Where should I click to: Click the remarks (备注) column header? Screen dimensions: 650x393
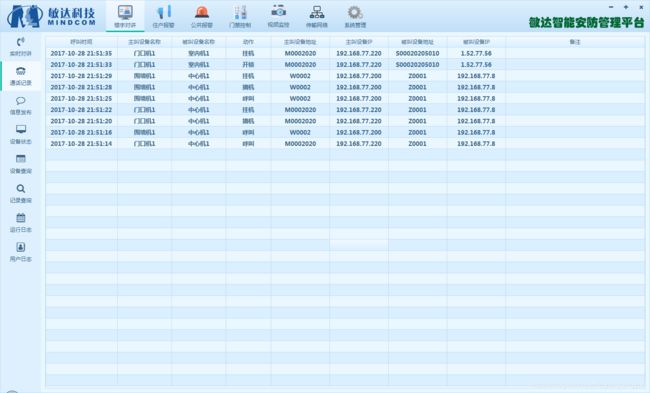575,42
